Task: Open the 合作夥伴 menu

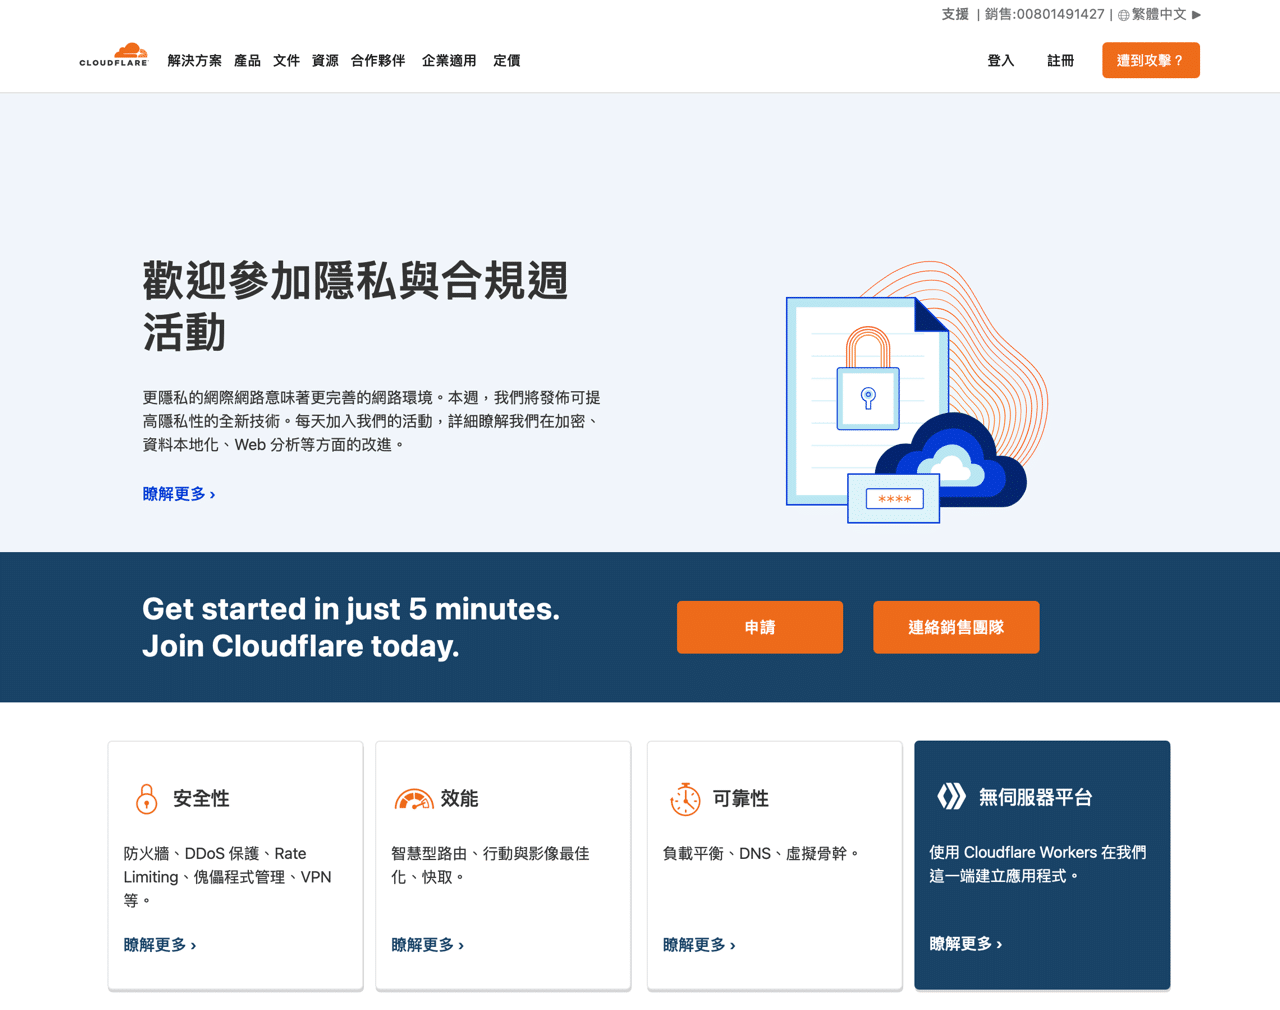Action: click(x=378, y=61)
